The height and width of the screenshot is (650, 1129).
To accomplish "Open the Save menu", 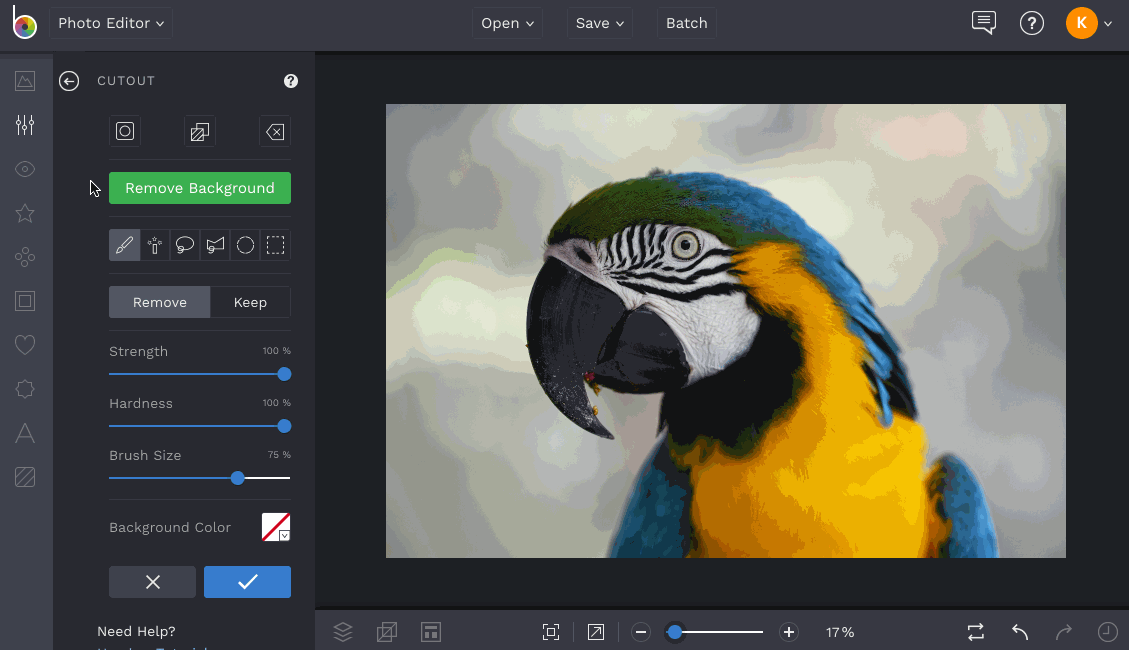I will tap(599, 23).
